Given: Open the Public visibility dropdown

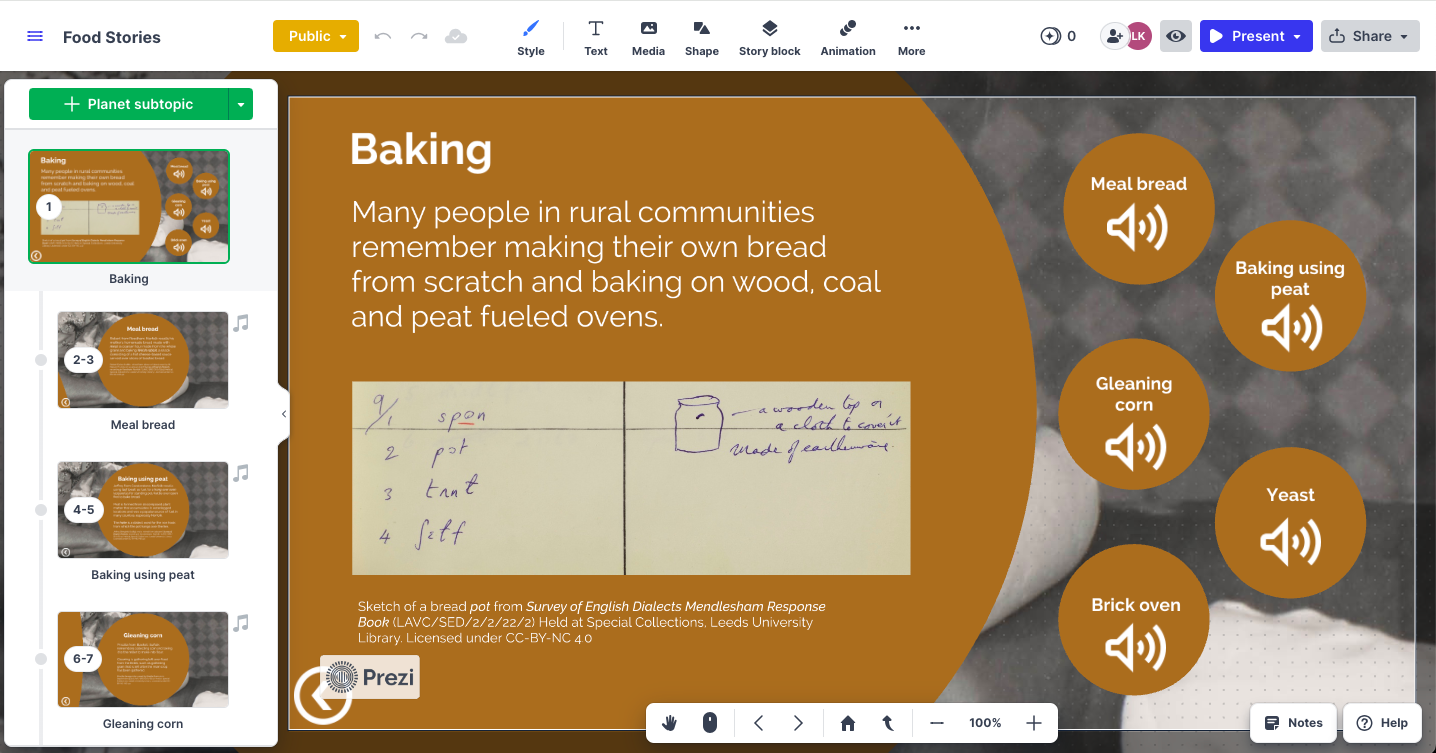Looking at the screenshot, I should click(x=316, y=36).
